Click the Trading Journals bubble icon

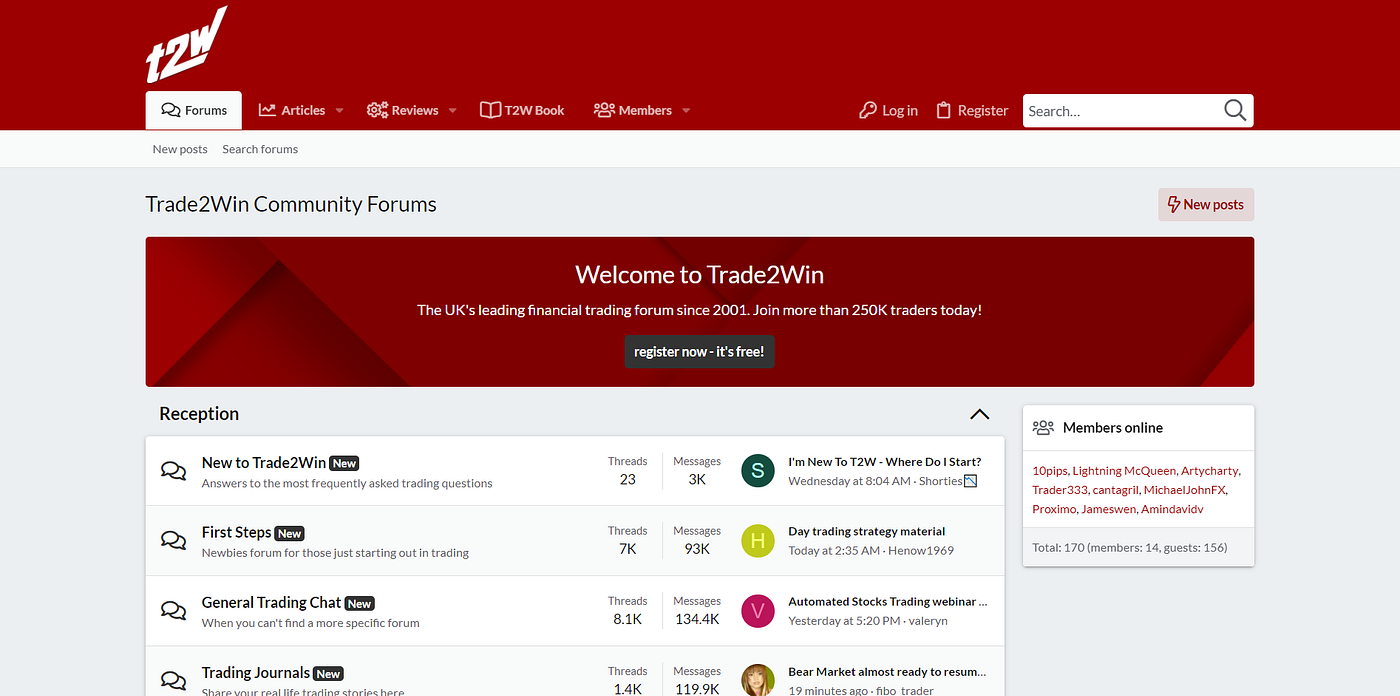(x=174, y=681)
